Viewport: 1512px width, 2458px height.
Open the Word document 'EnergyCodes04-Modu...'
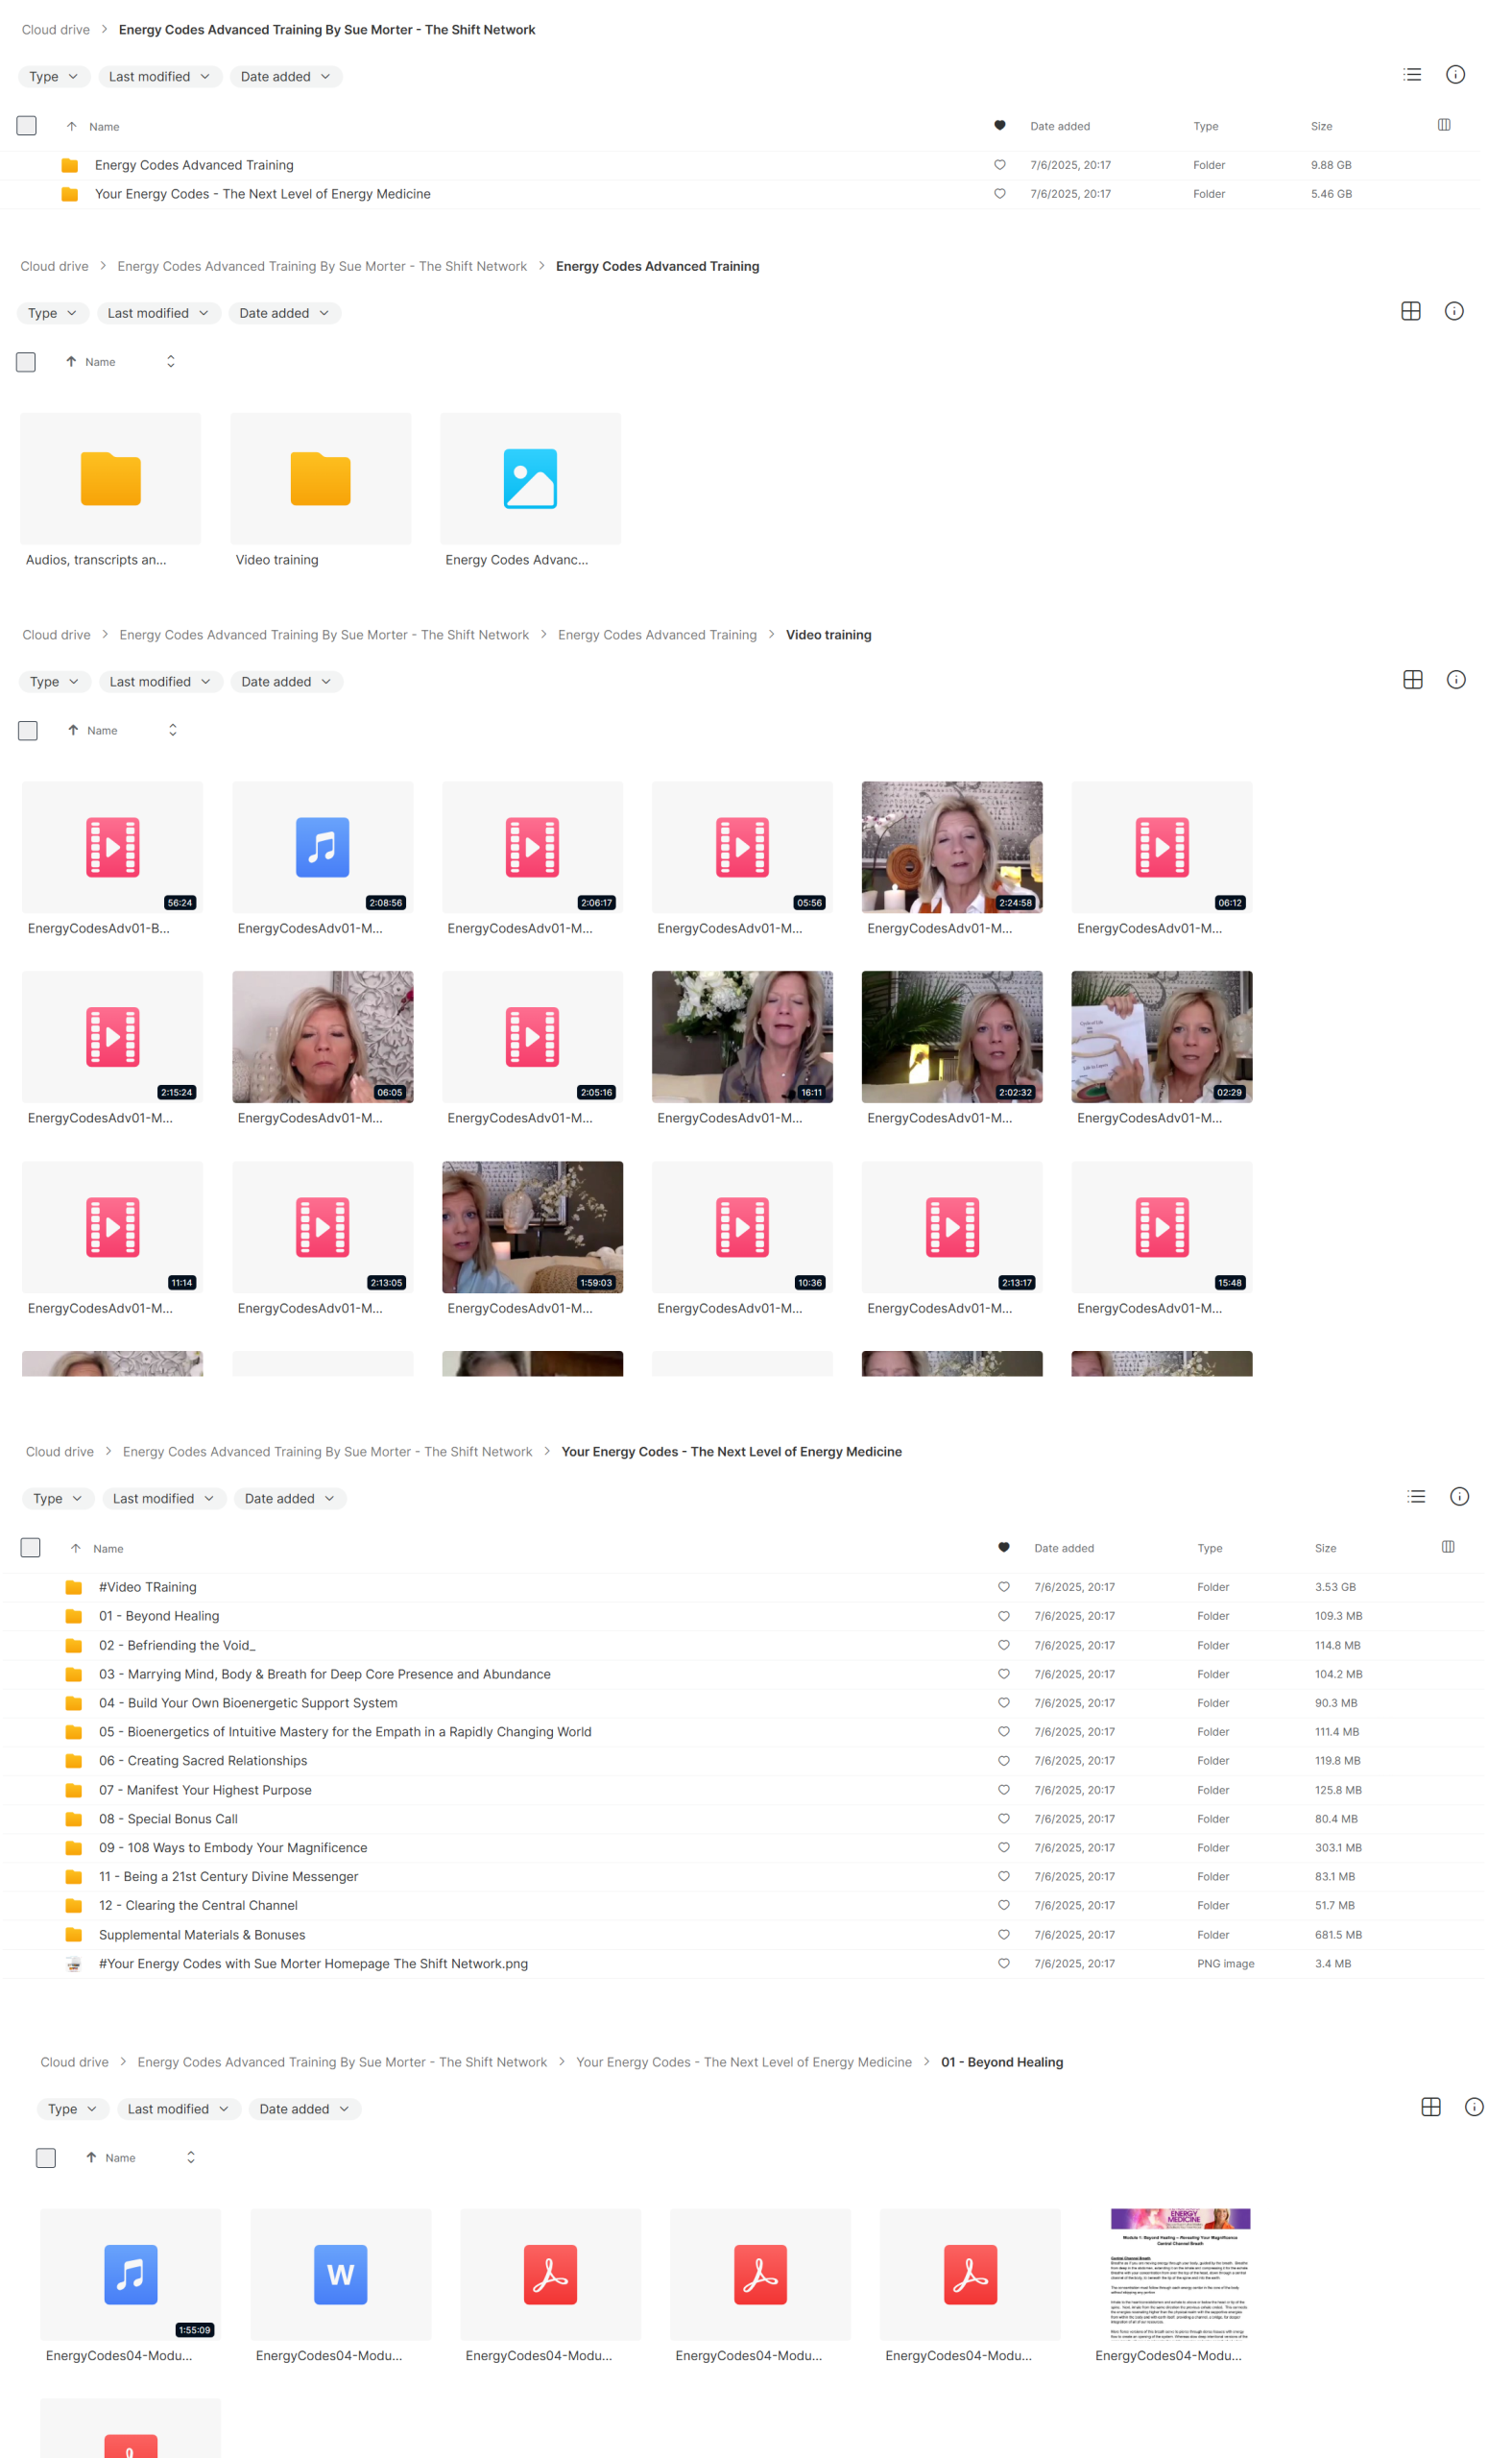click(x=340, y=2285)
